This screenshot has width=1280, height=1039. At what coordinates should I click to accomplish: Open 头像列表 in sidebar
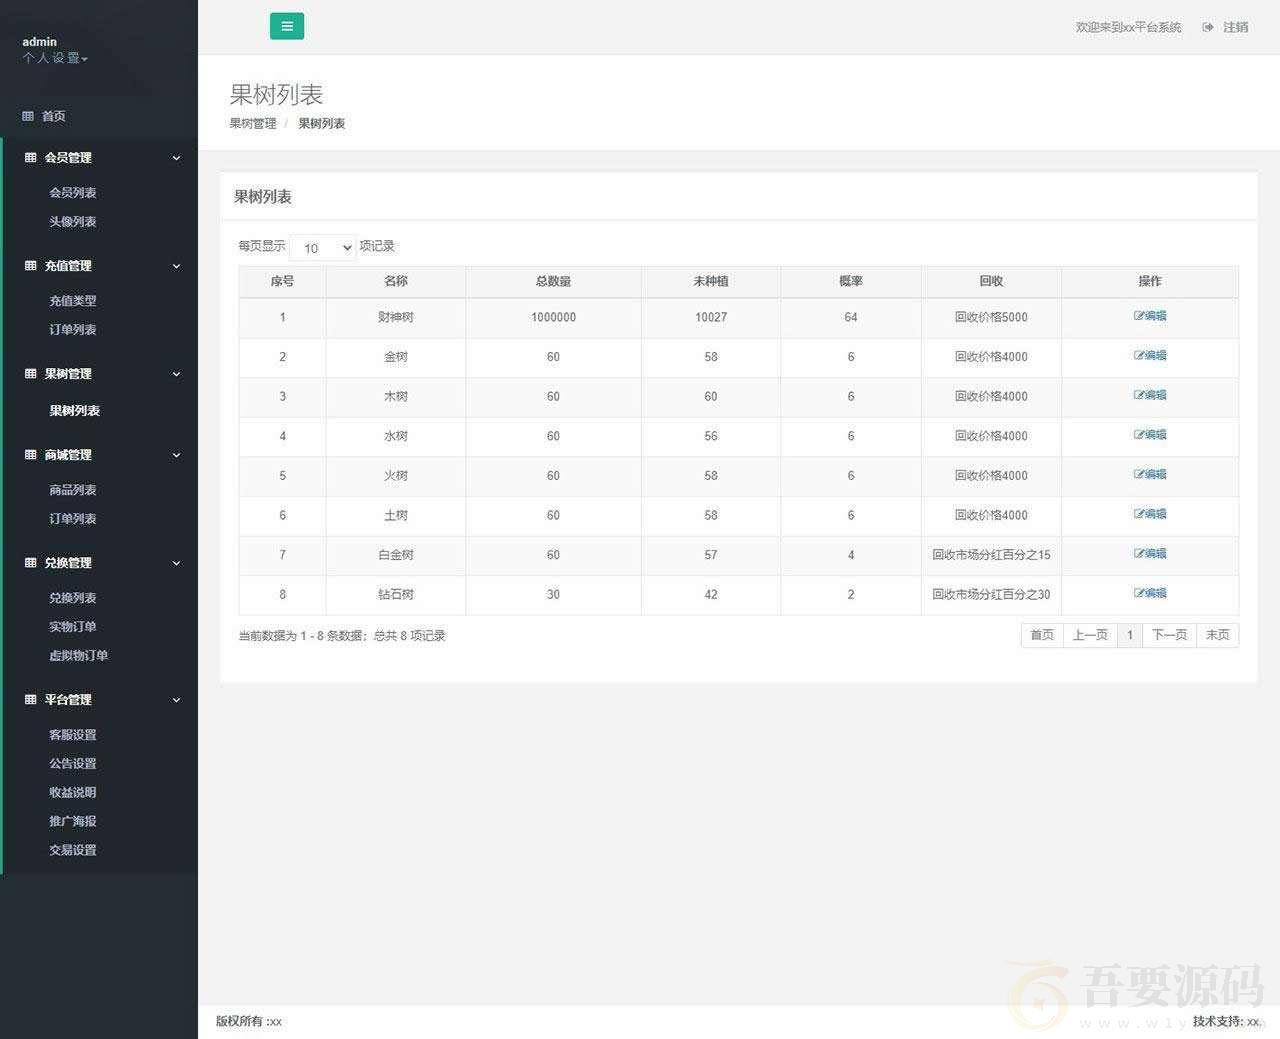tap(73, 222)
